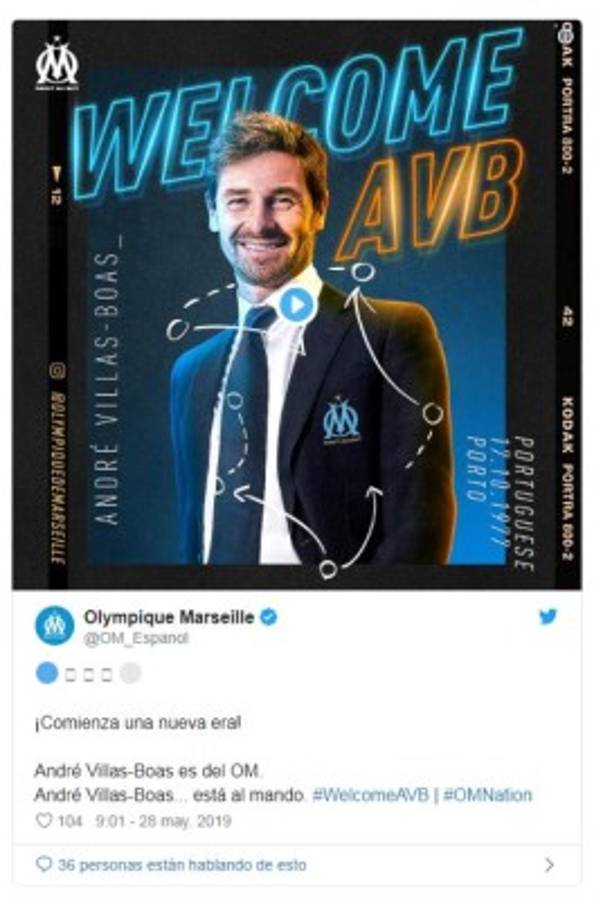
Task: Click the white circle emoji in tweet
Action: pyautogui.click(x=130, y=673)
